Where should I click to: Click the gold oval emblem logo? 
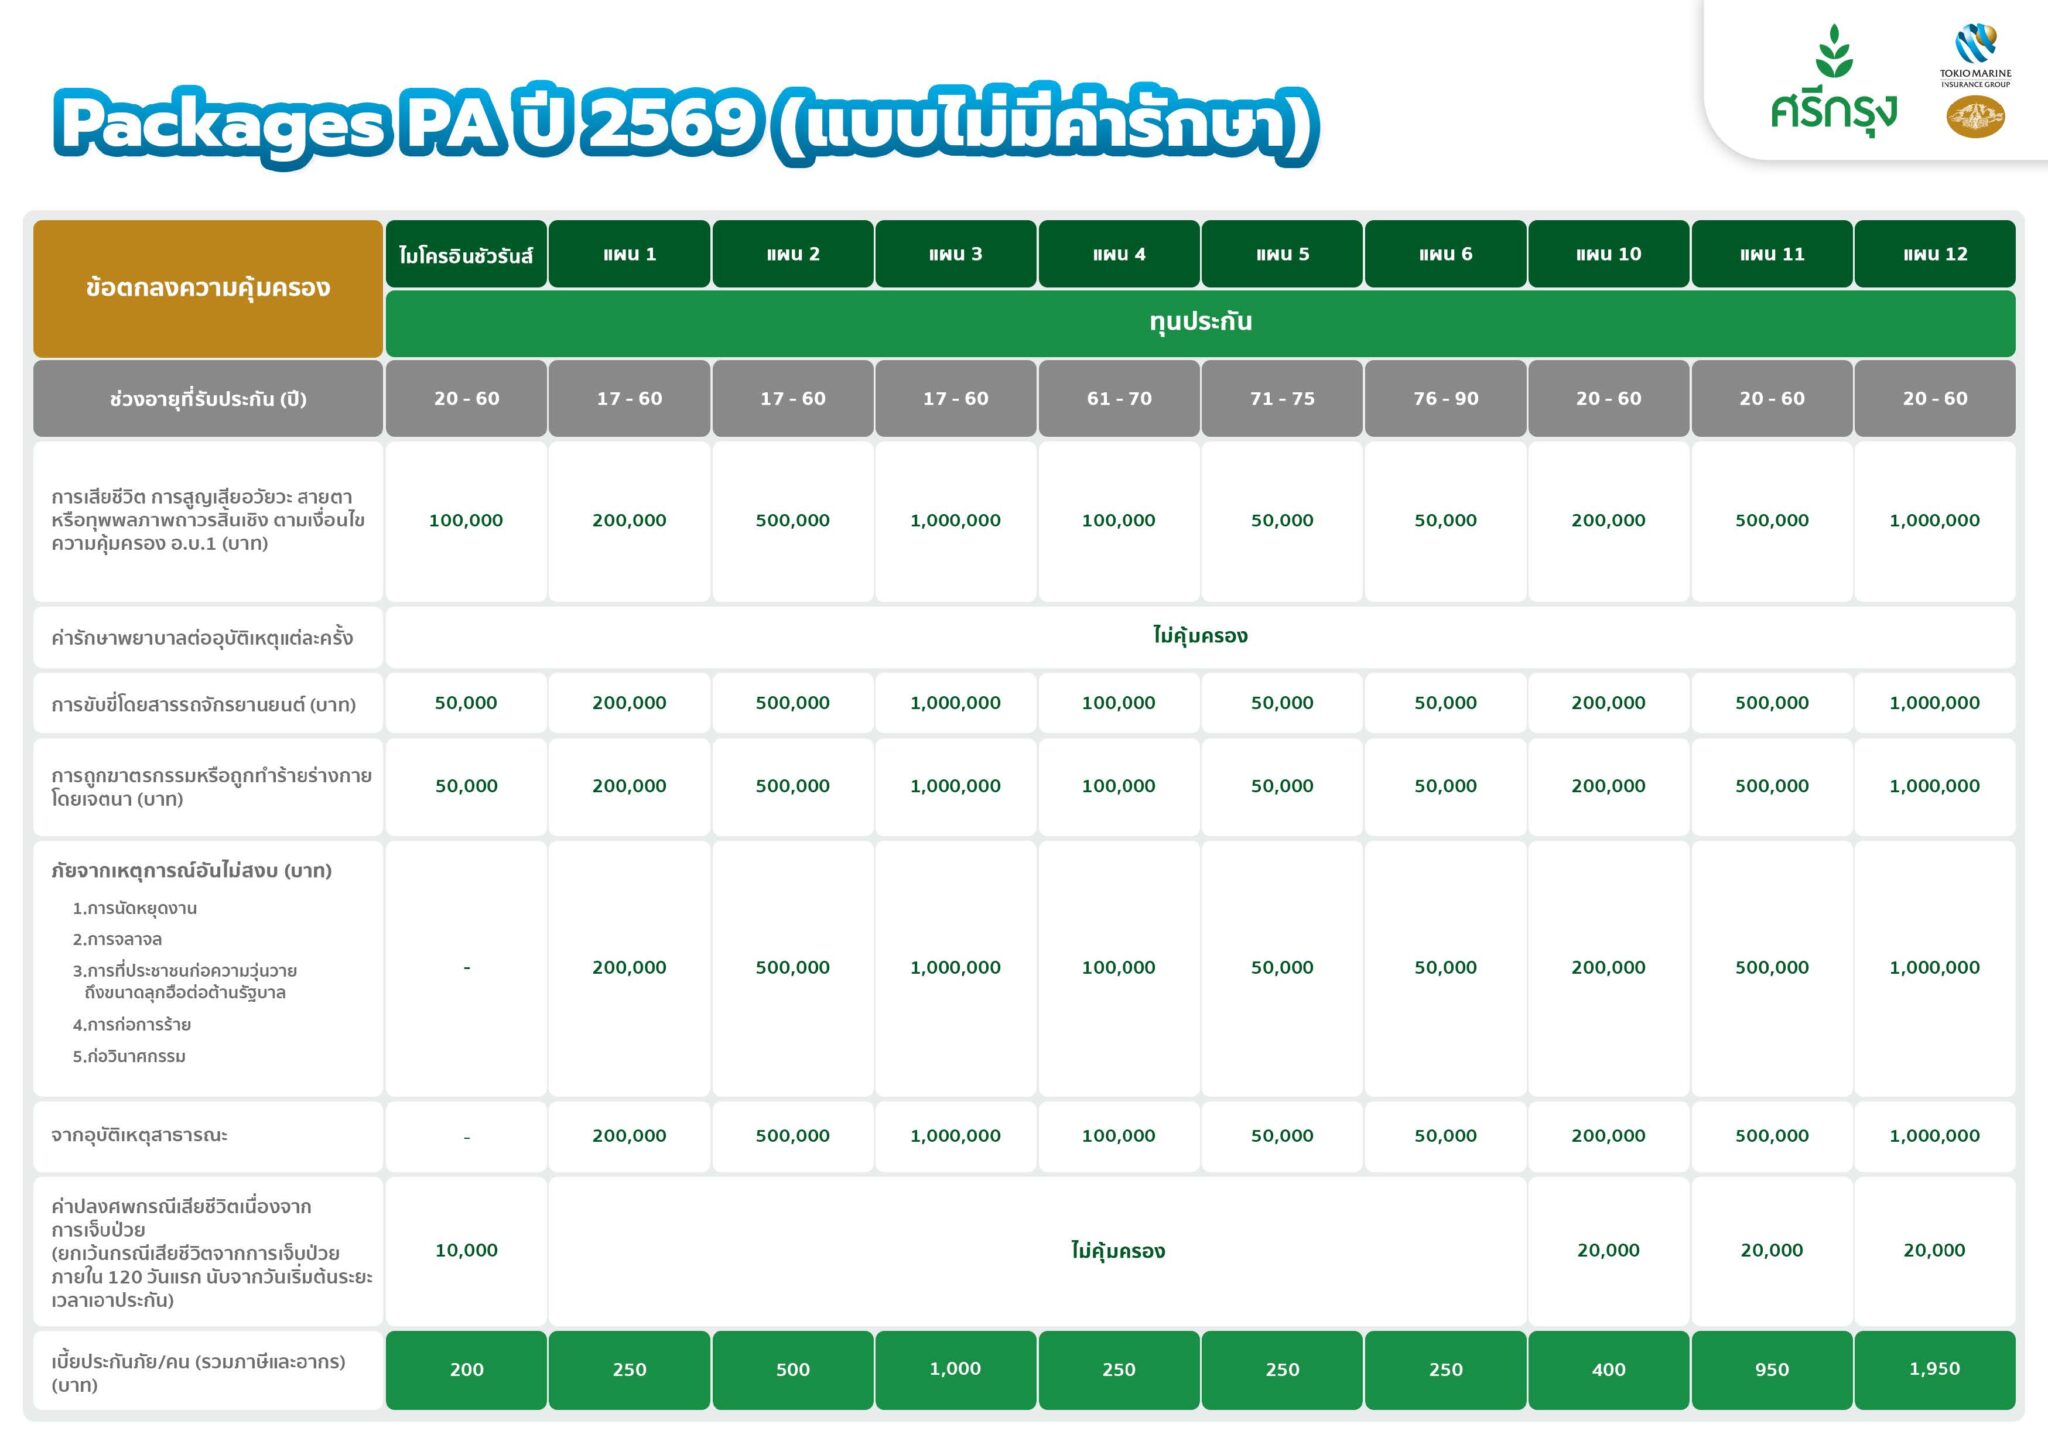tap(1975, 117)
